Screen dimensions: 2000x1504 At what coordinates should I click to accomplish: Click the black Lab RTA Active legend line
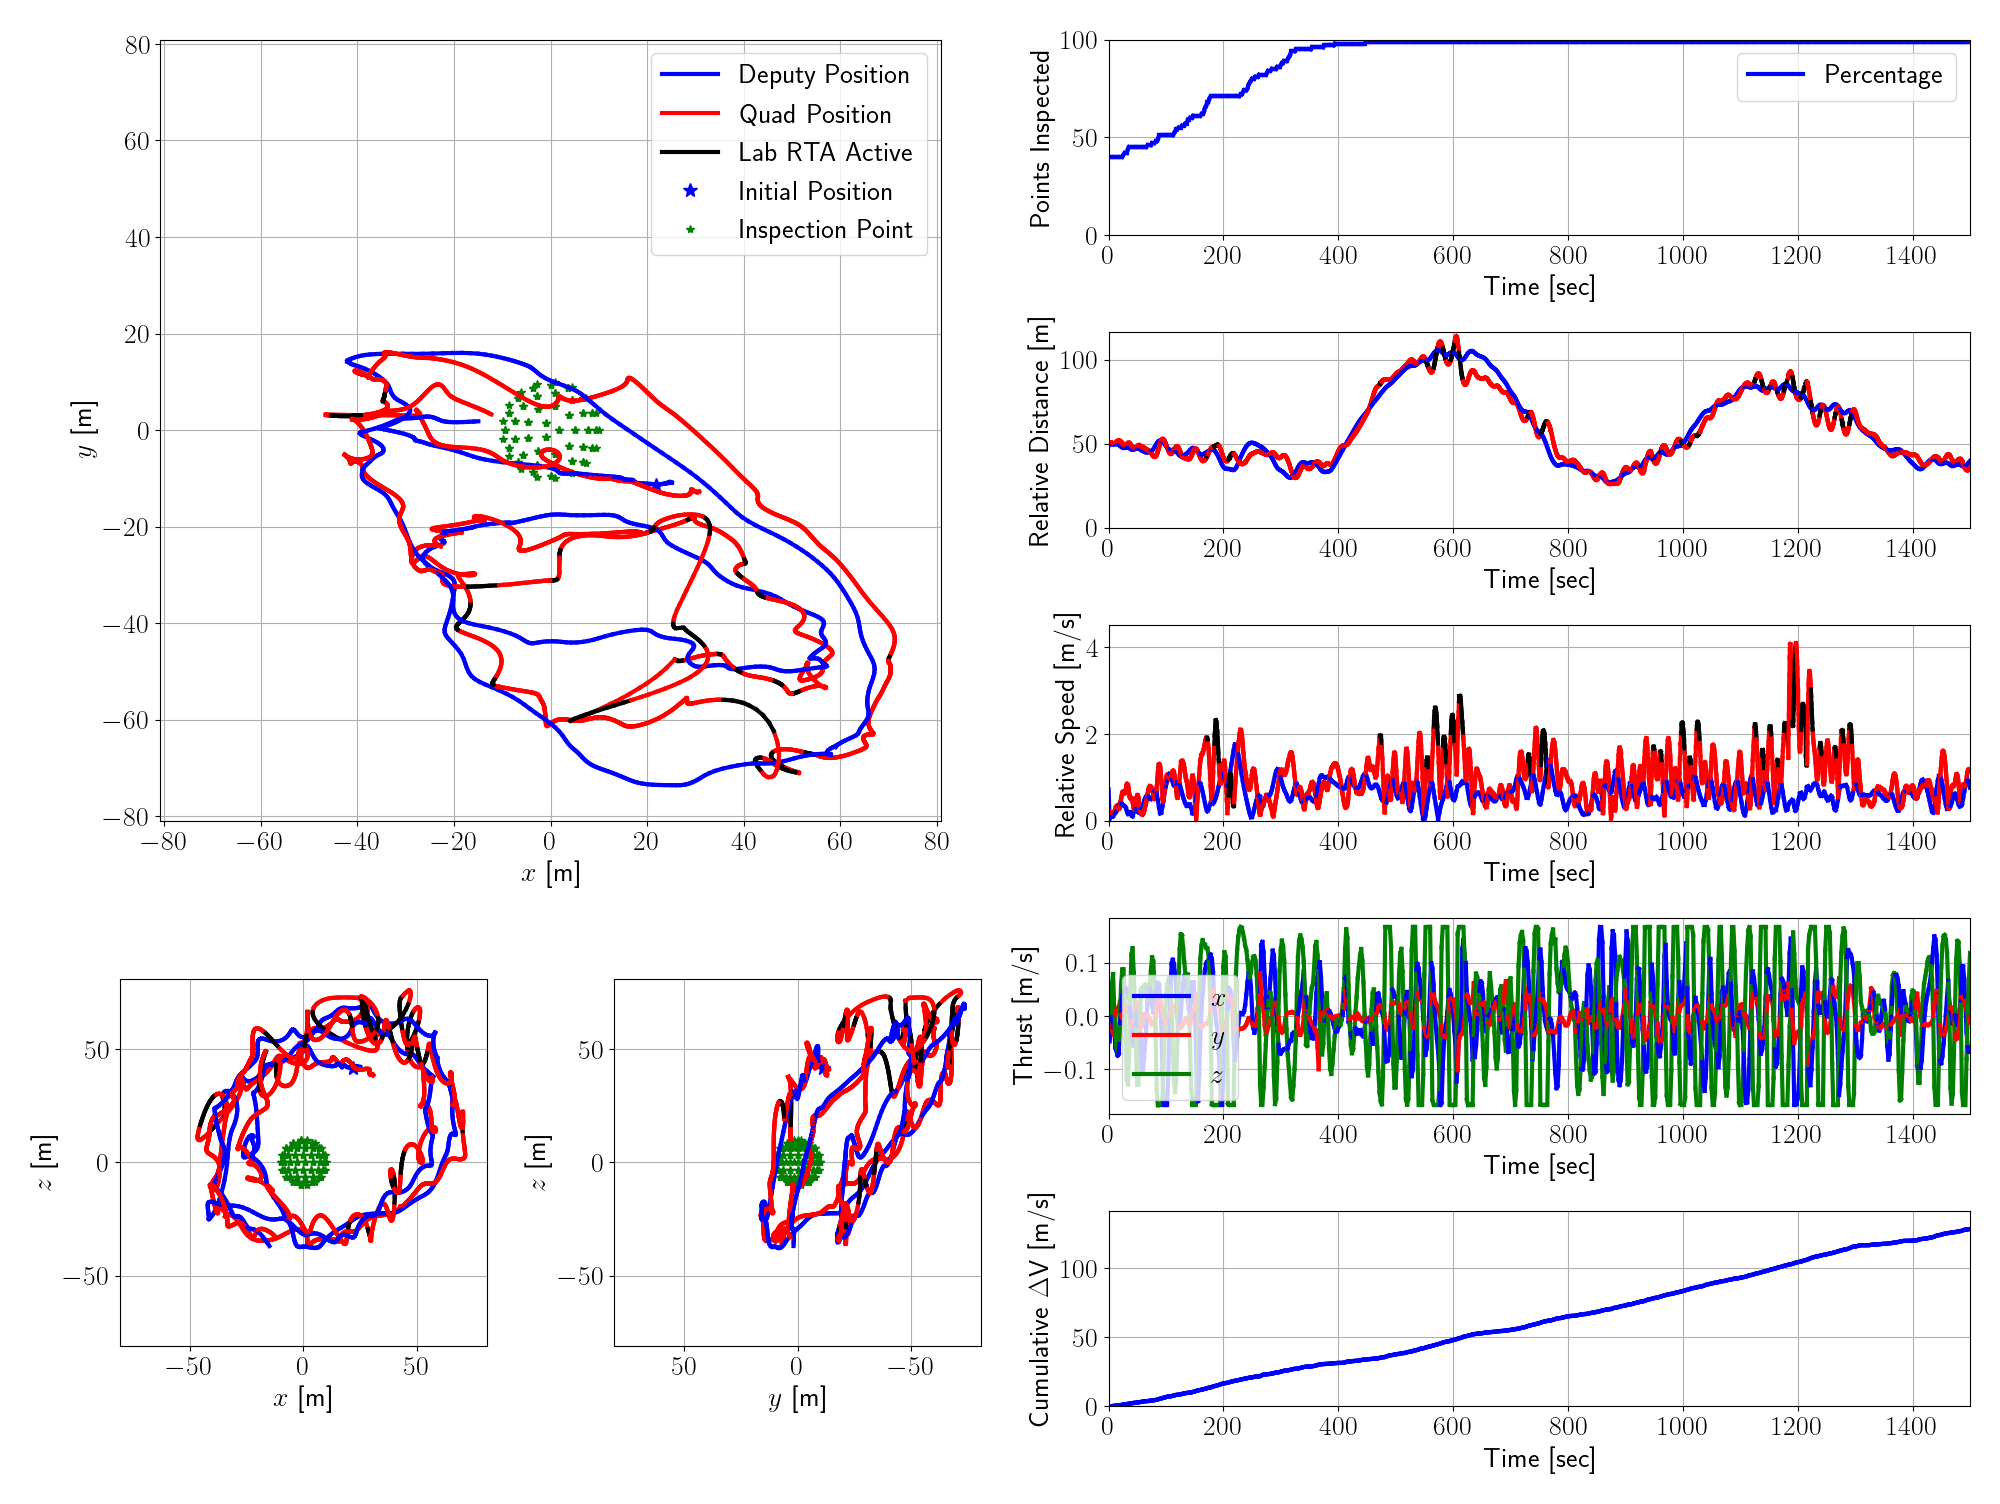pos(690,153)
